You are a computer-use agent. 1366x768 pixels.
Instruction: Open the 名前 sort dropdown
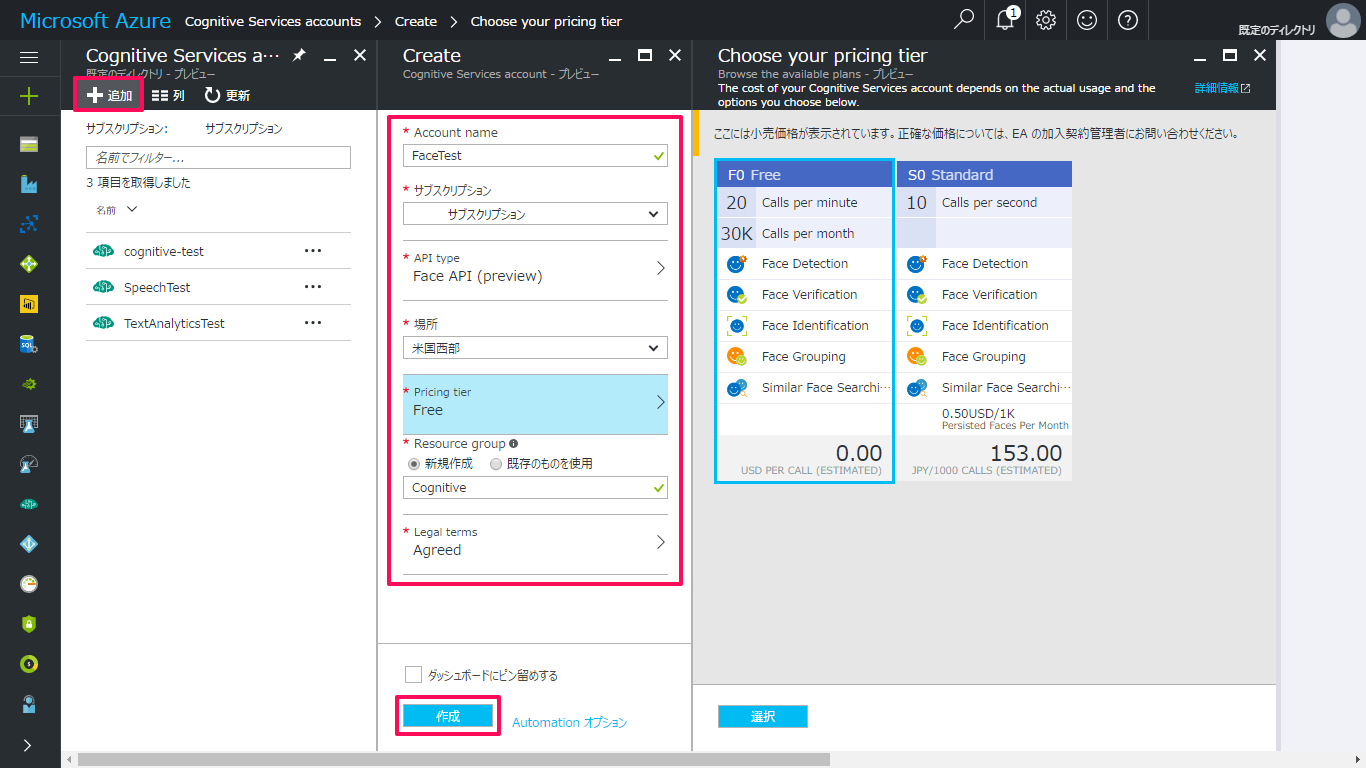[x=116, y=210]
